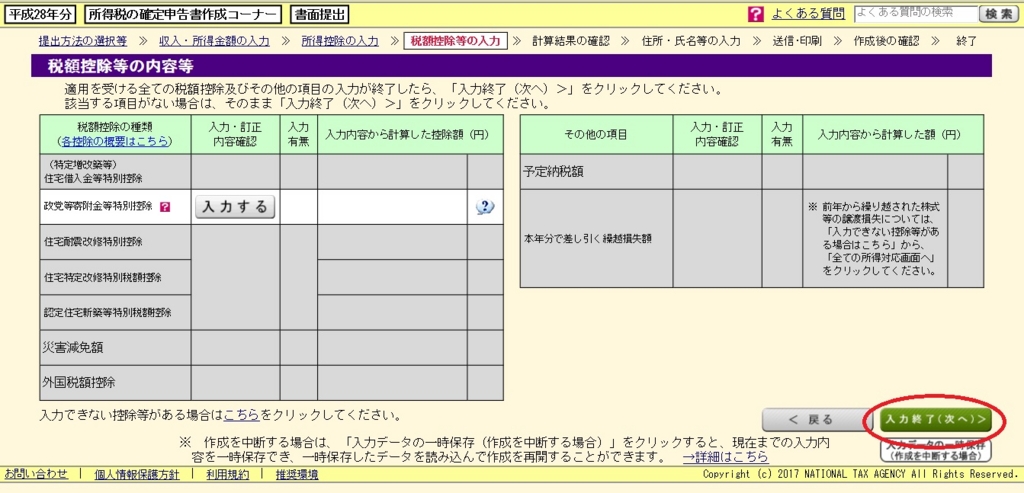Open the よくある質問 link
The width and height of the screenshot is (1024, 493).
click(x=808, y=13)
